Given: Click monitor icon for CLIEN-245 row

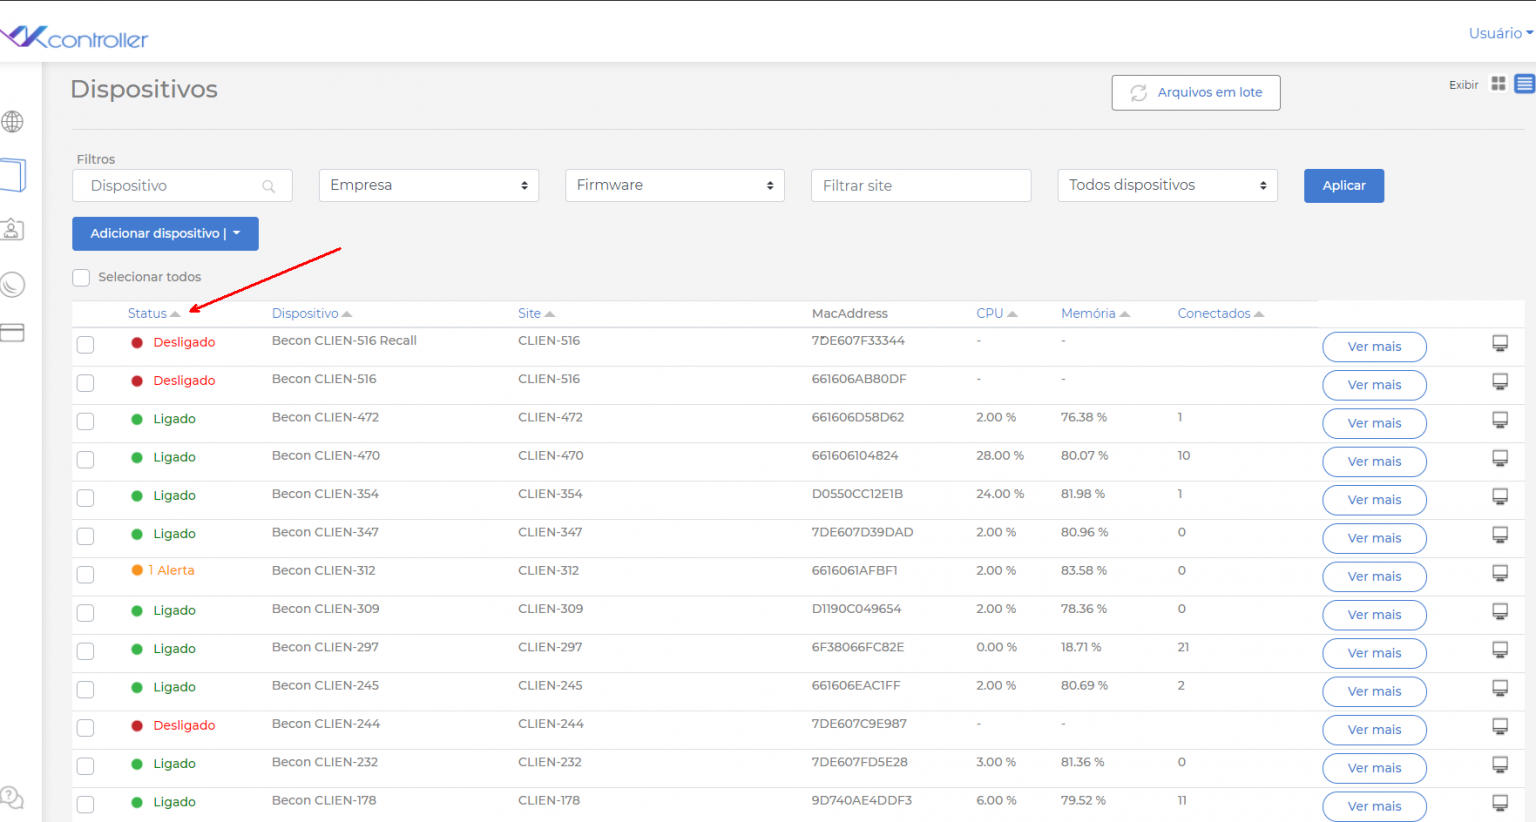Looking at the screenshot, I should tap(1500, 688).
